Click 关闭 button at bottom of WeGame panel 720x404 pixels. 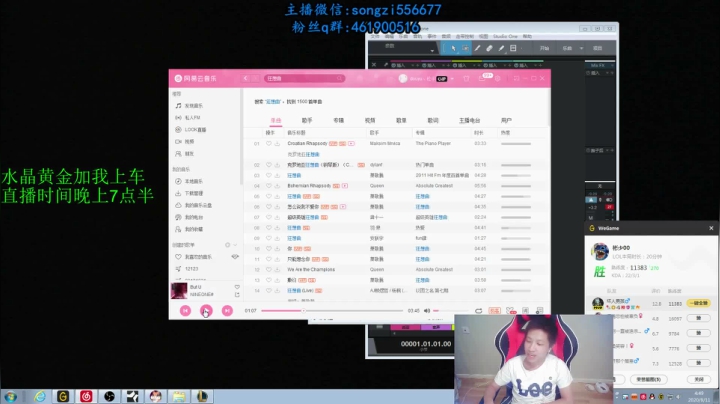click(x=699, y=379)
